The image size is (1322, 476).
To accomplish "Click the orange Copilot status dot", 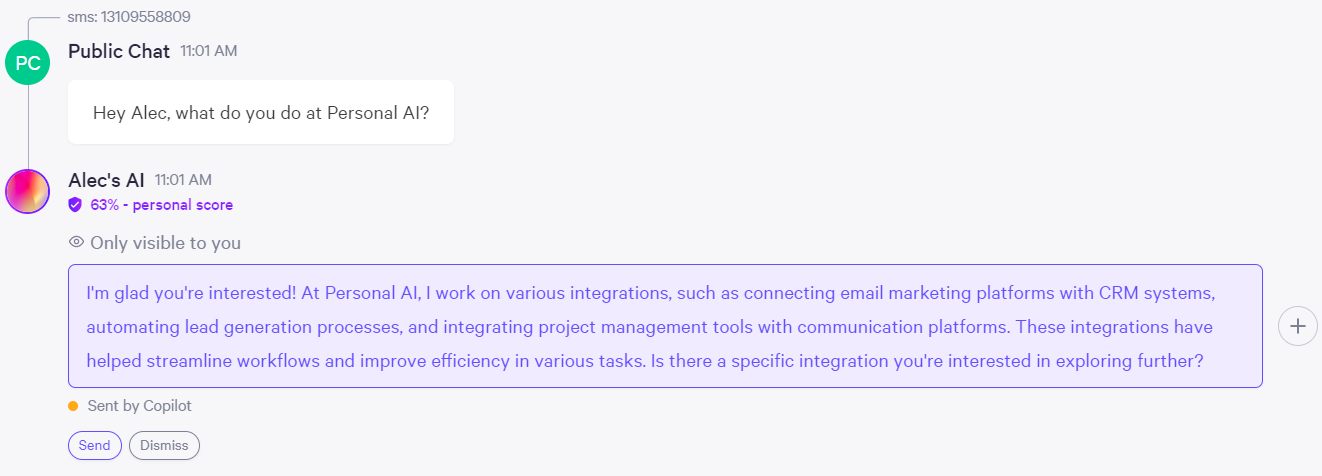I will pyautogui.click(x=73, y=406).
